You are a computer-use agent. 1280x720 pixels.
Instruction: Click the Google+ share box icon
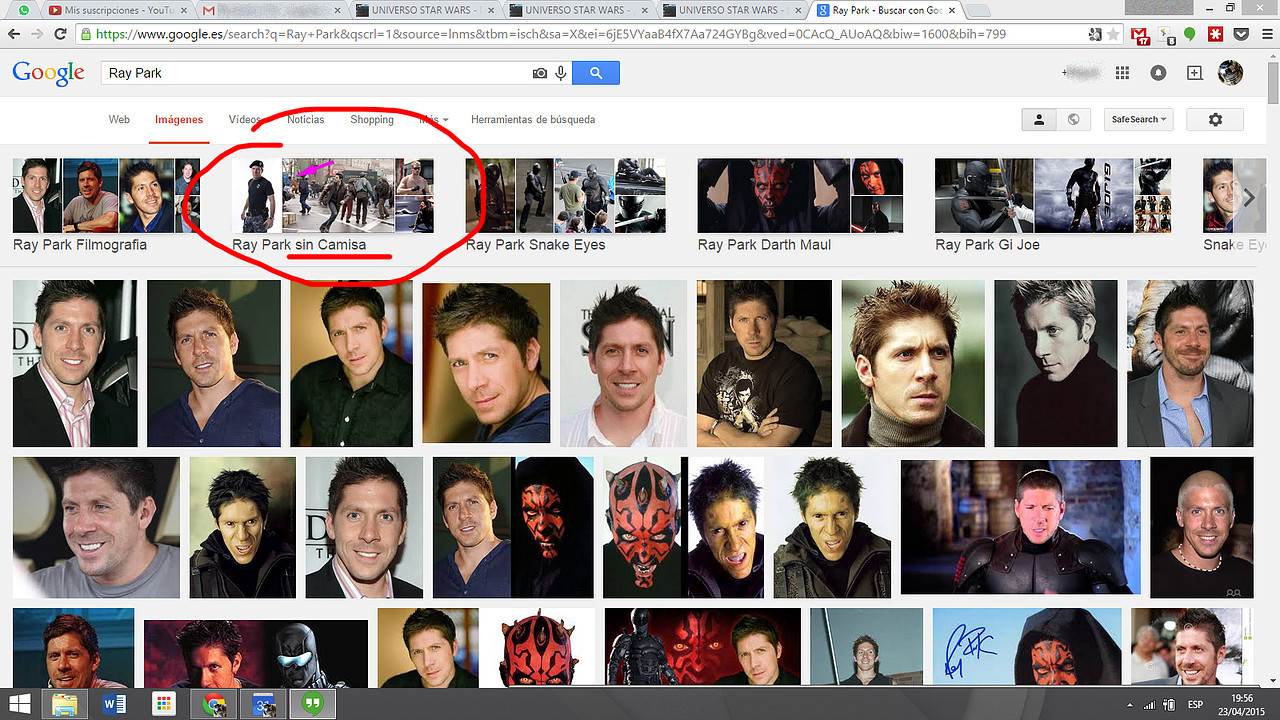pos(1194,73)
